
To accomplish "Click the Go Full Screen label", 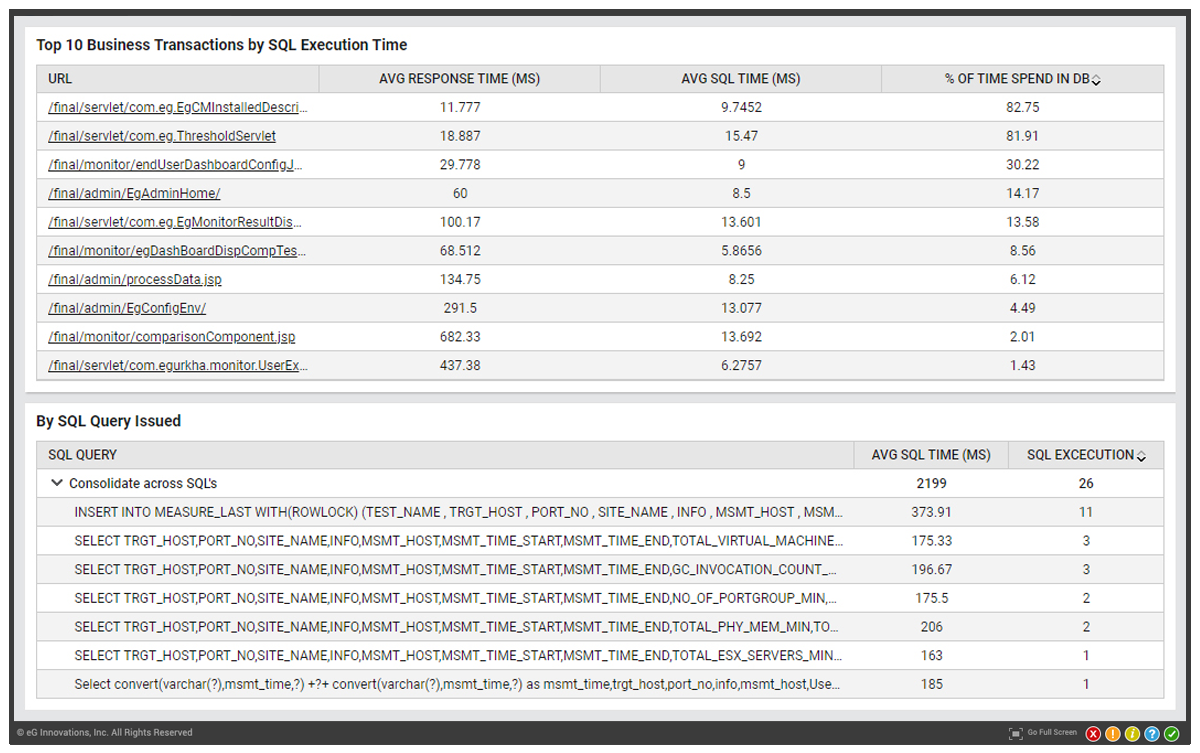I will click(x=1052, y=733).
